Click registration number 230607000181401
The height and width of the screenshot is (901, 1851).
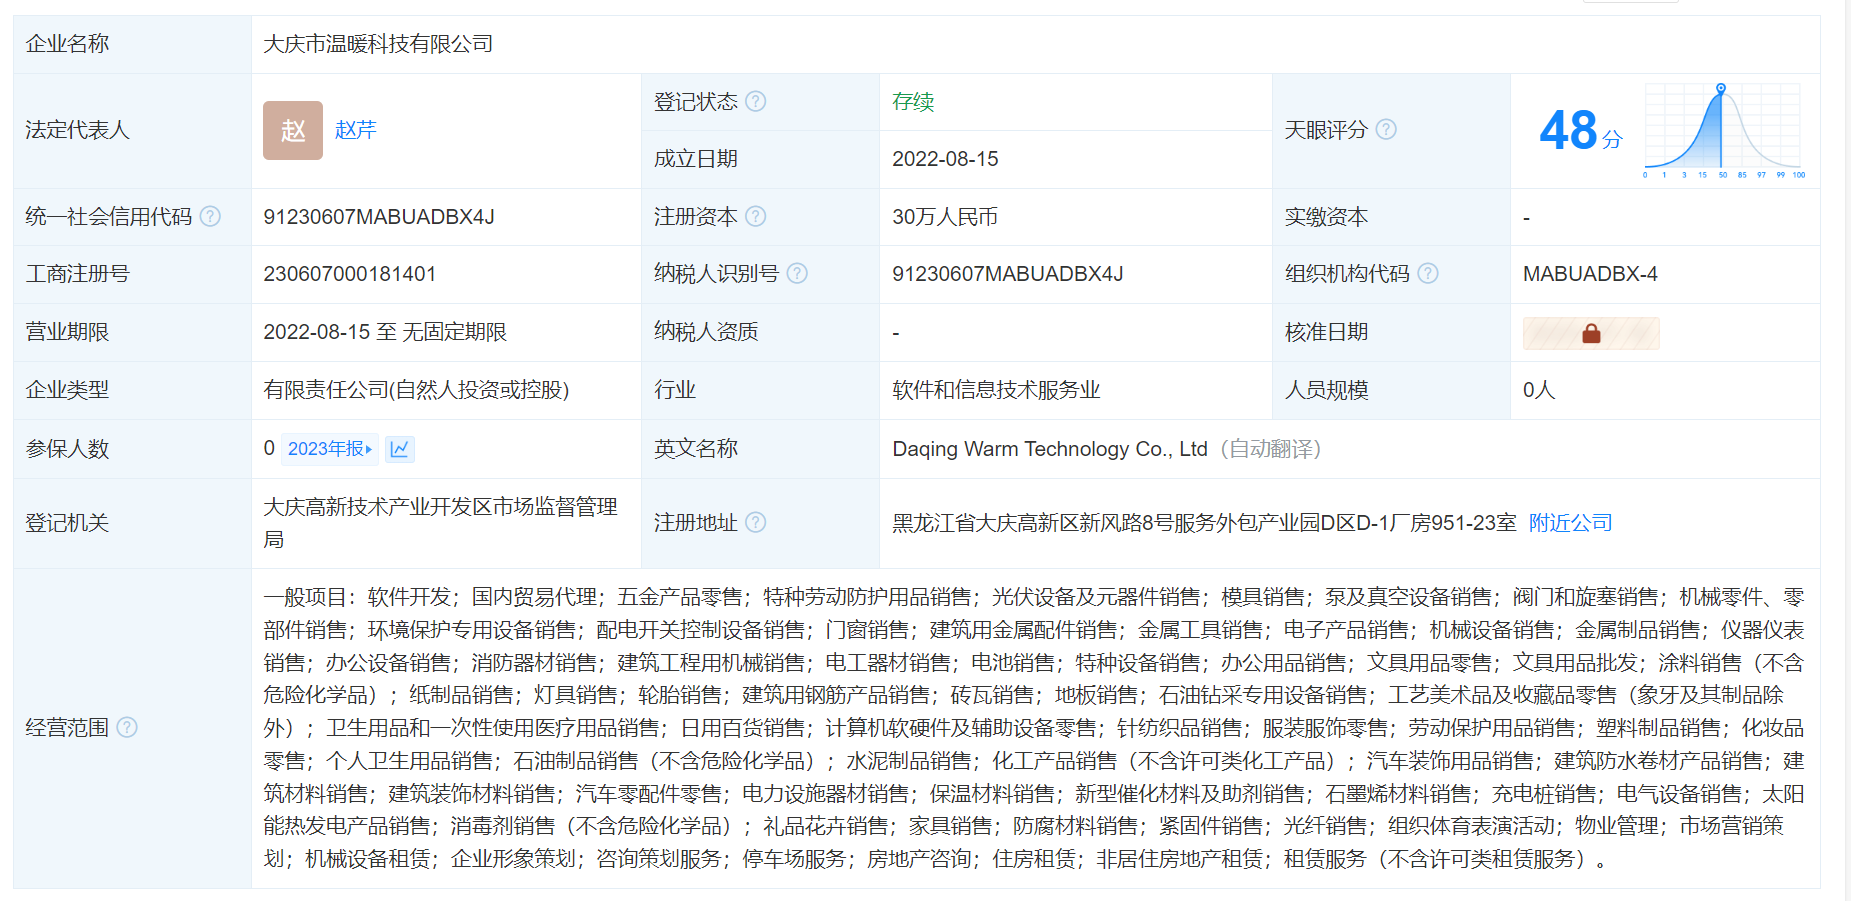point(349,274)
